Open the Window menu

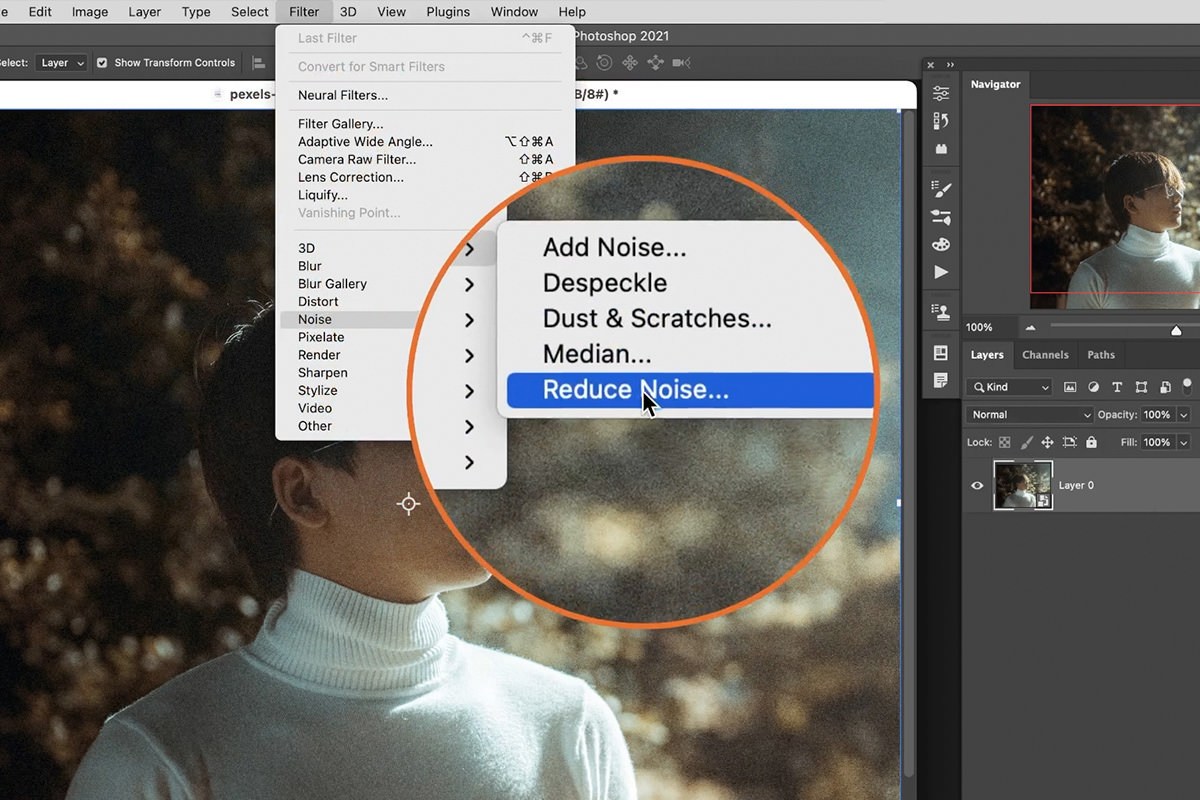[x=515, y=12]
